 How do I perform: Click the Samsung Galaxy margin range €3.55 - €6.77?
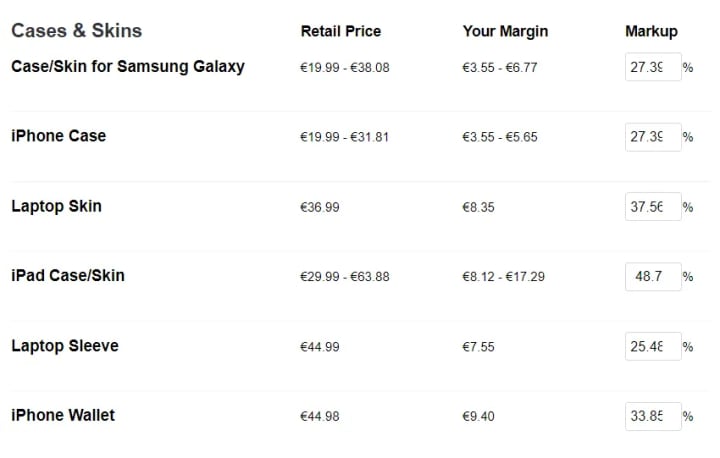pyautogui.click(x=500, y=68)
